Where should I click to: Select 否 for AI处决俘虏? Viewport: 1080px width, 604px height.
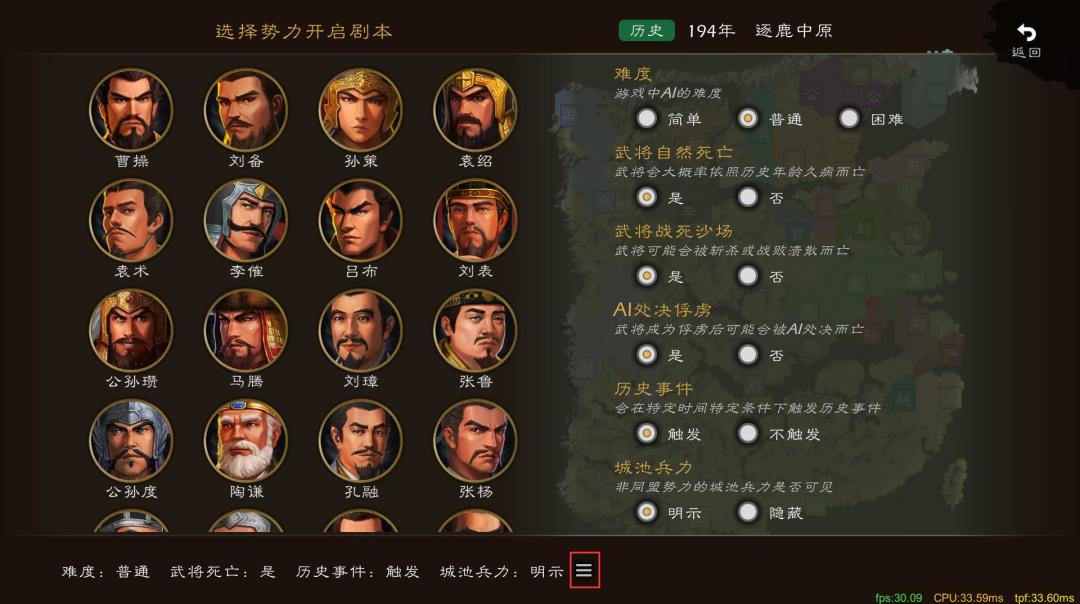pyautogui.click(x=748, y=355)
